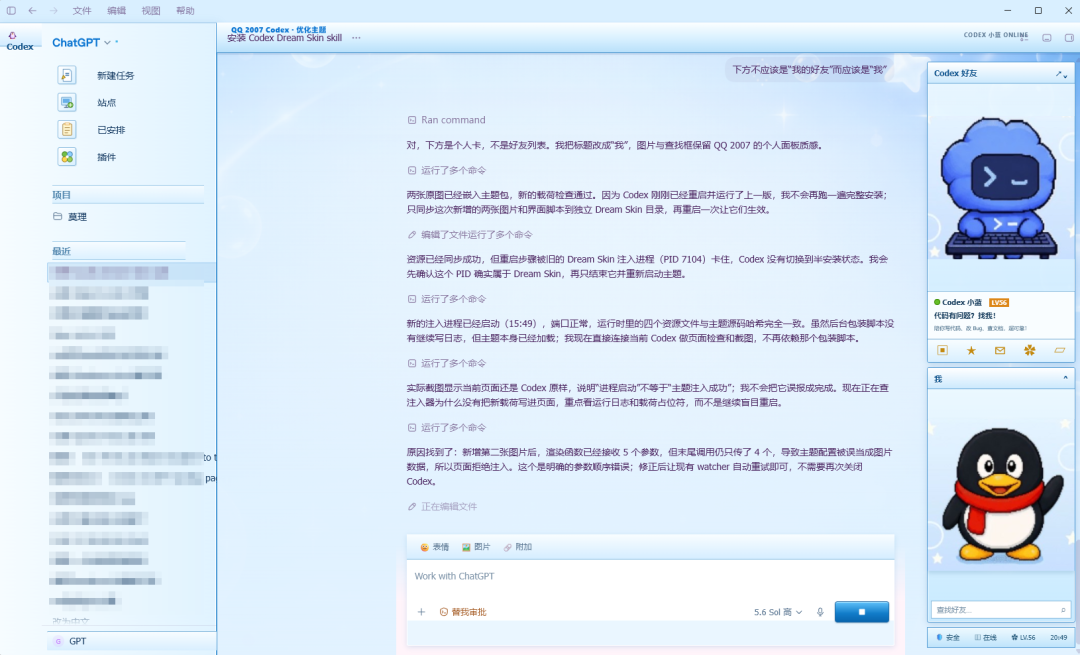Toggle the bottom panel icon in header
This screenshot has width=1080, height=655.
1046,38
